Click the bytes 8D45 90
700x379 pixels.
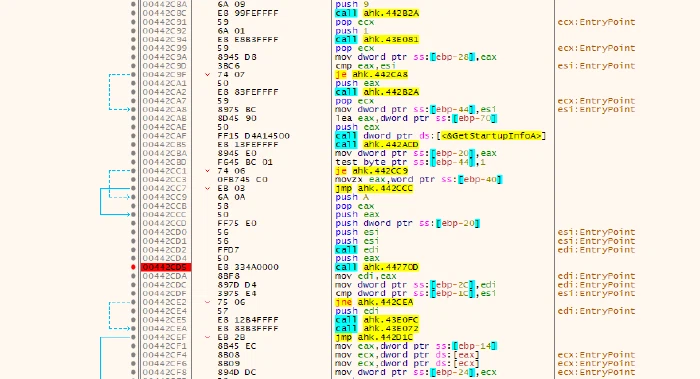(x=237, y=118)
